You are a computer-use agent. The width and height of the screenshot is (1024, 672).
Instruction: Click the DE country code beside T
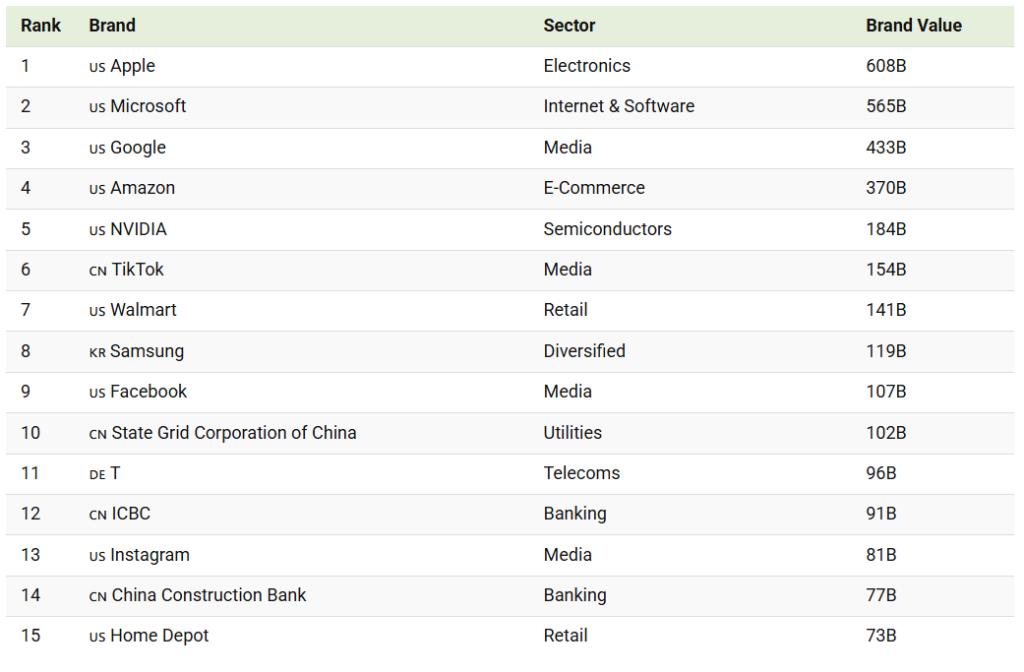(x=97, y=475)
